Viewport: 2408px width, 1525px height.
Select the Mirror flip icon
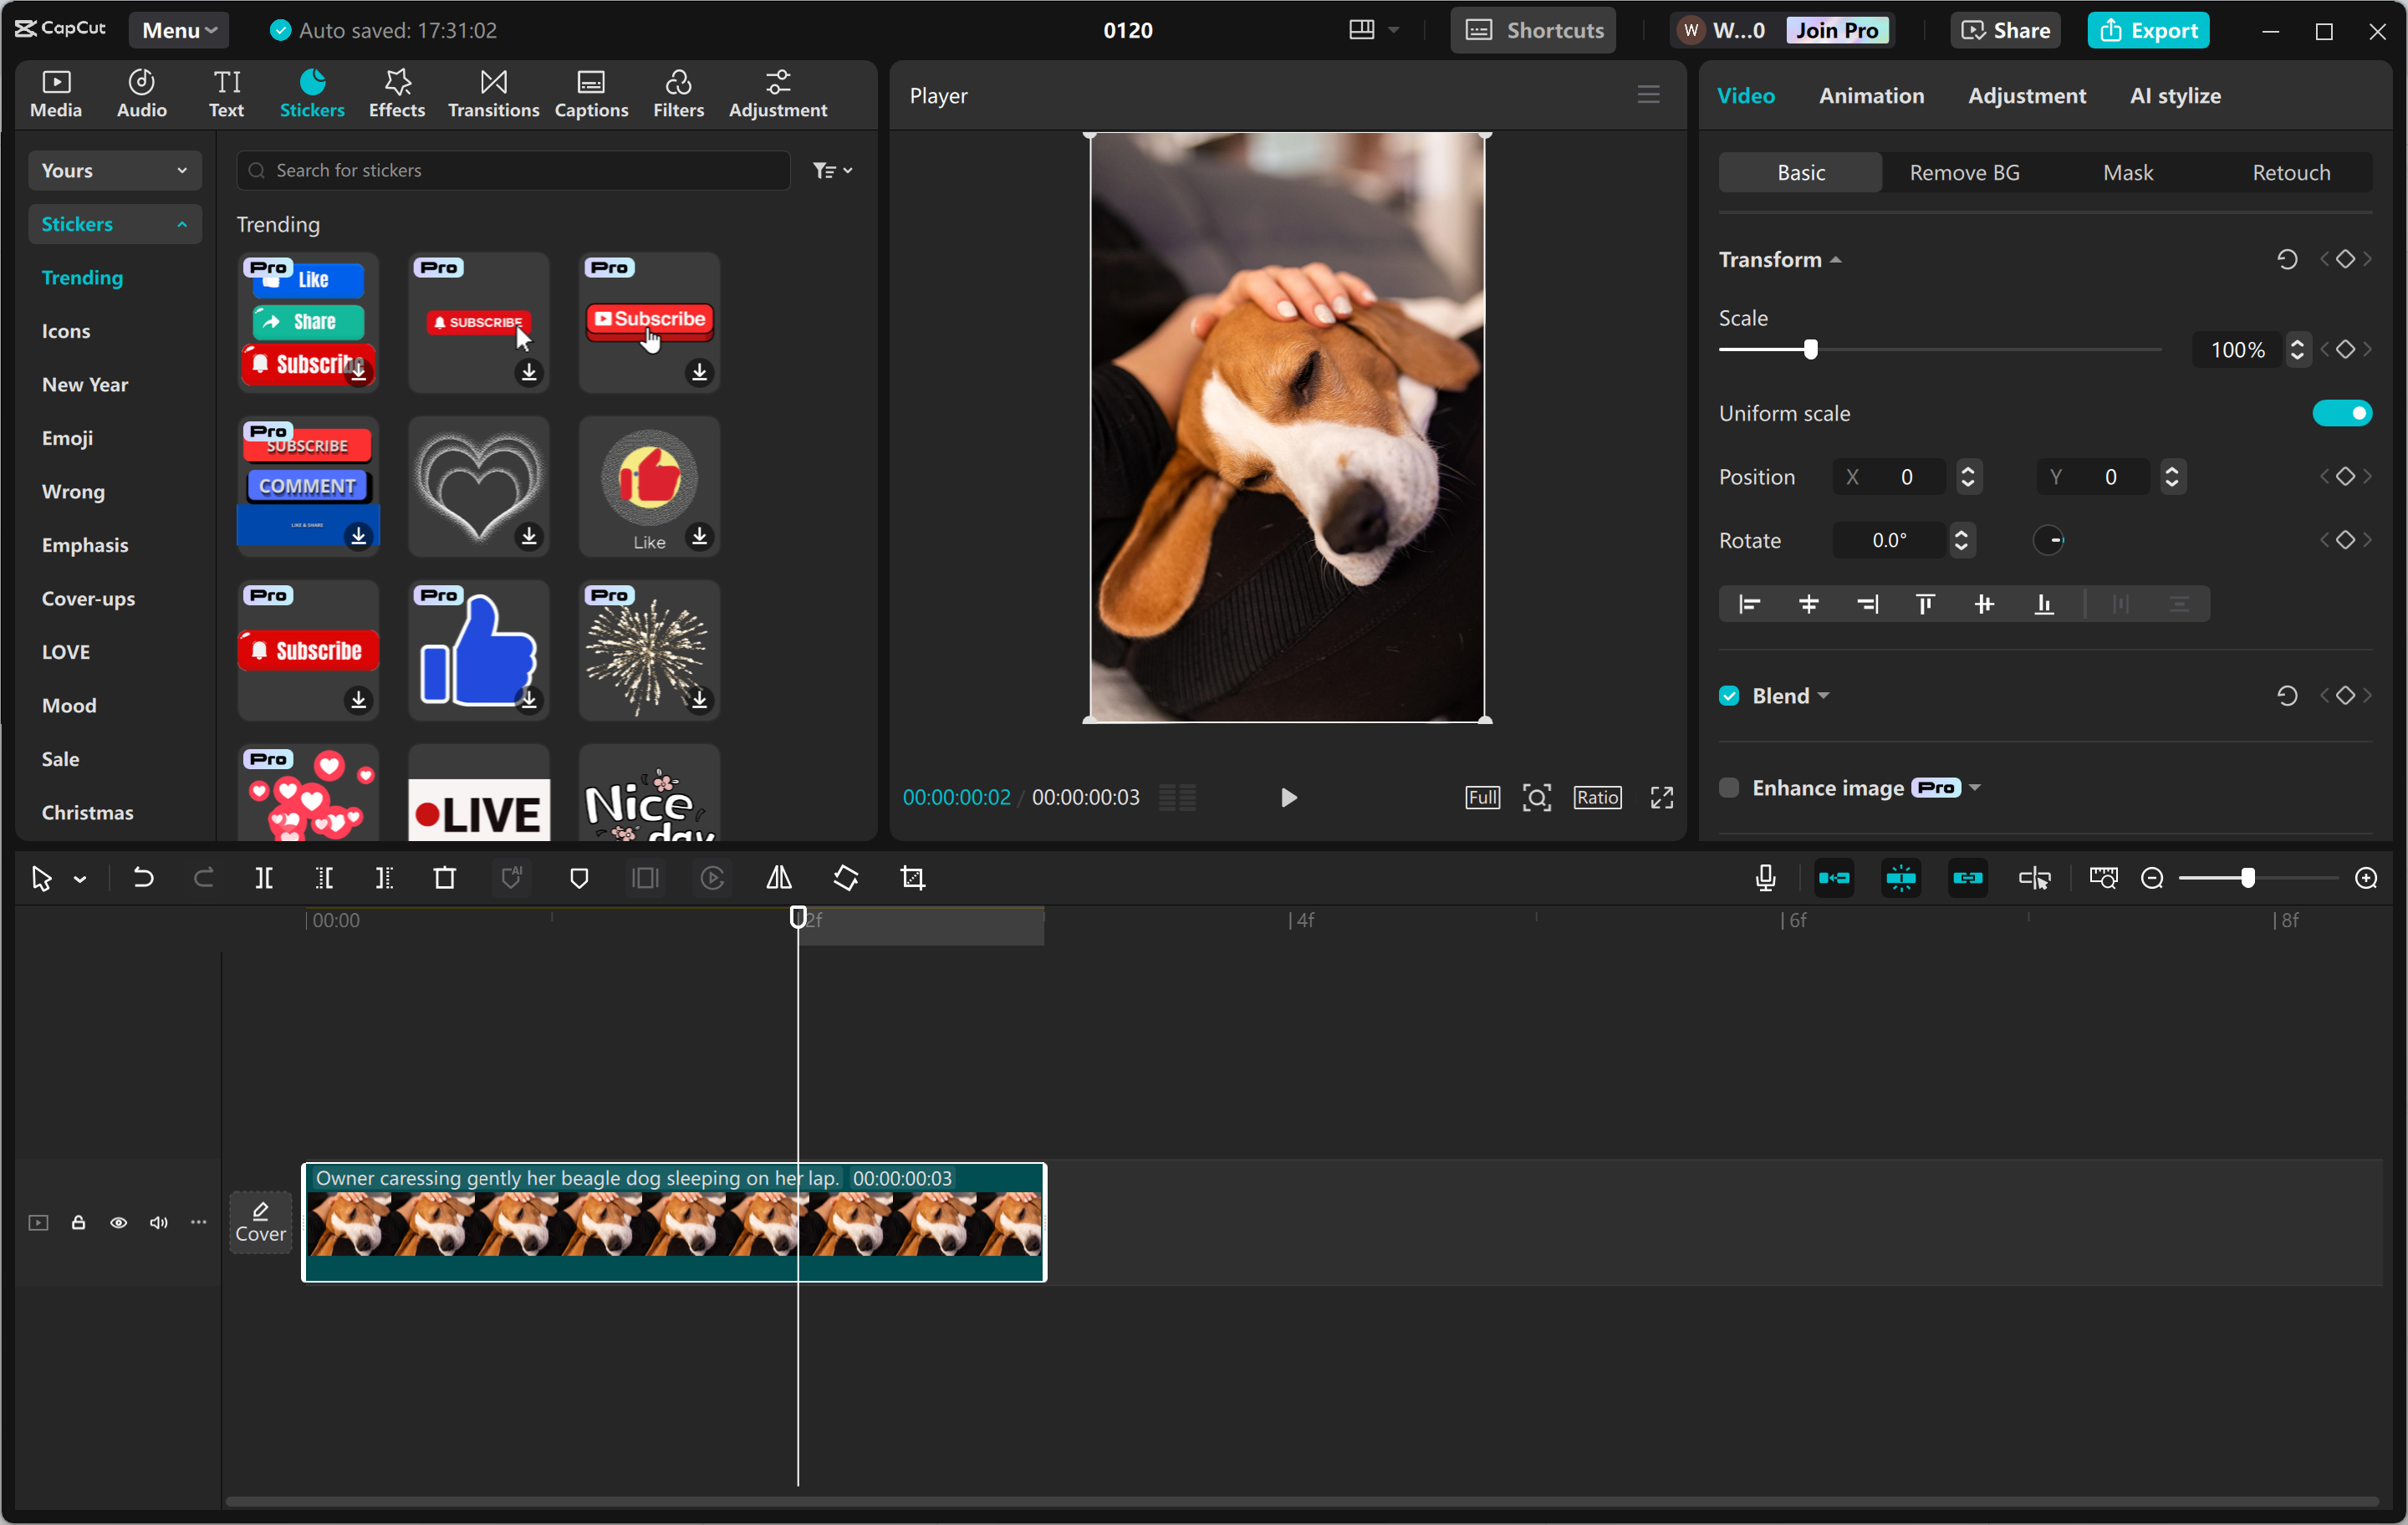pos(778,878)
